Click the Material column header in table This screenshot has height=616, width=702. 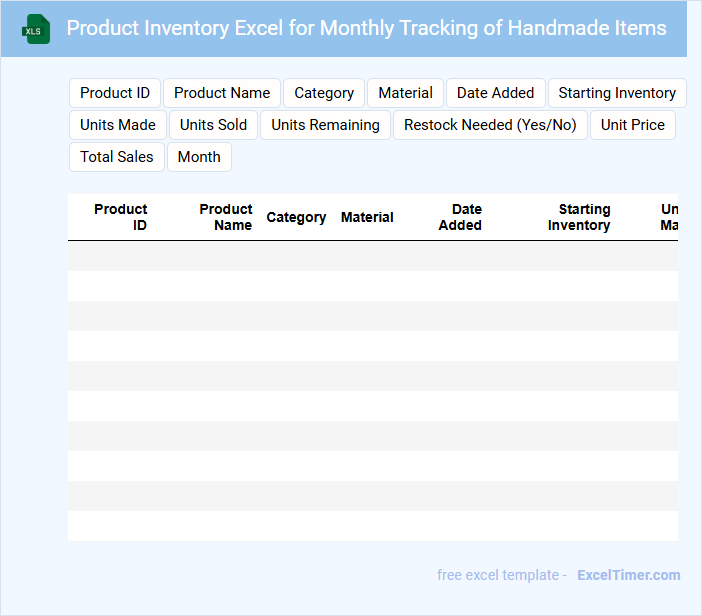tap(367, 217)
